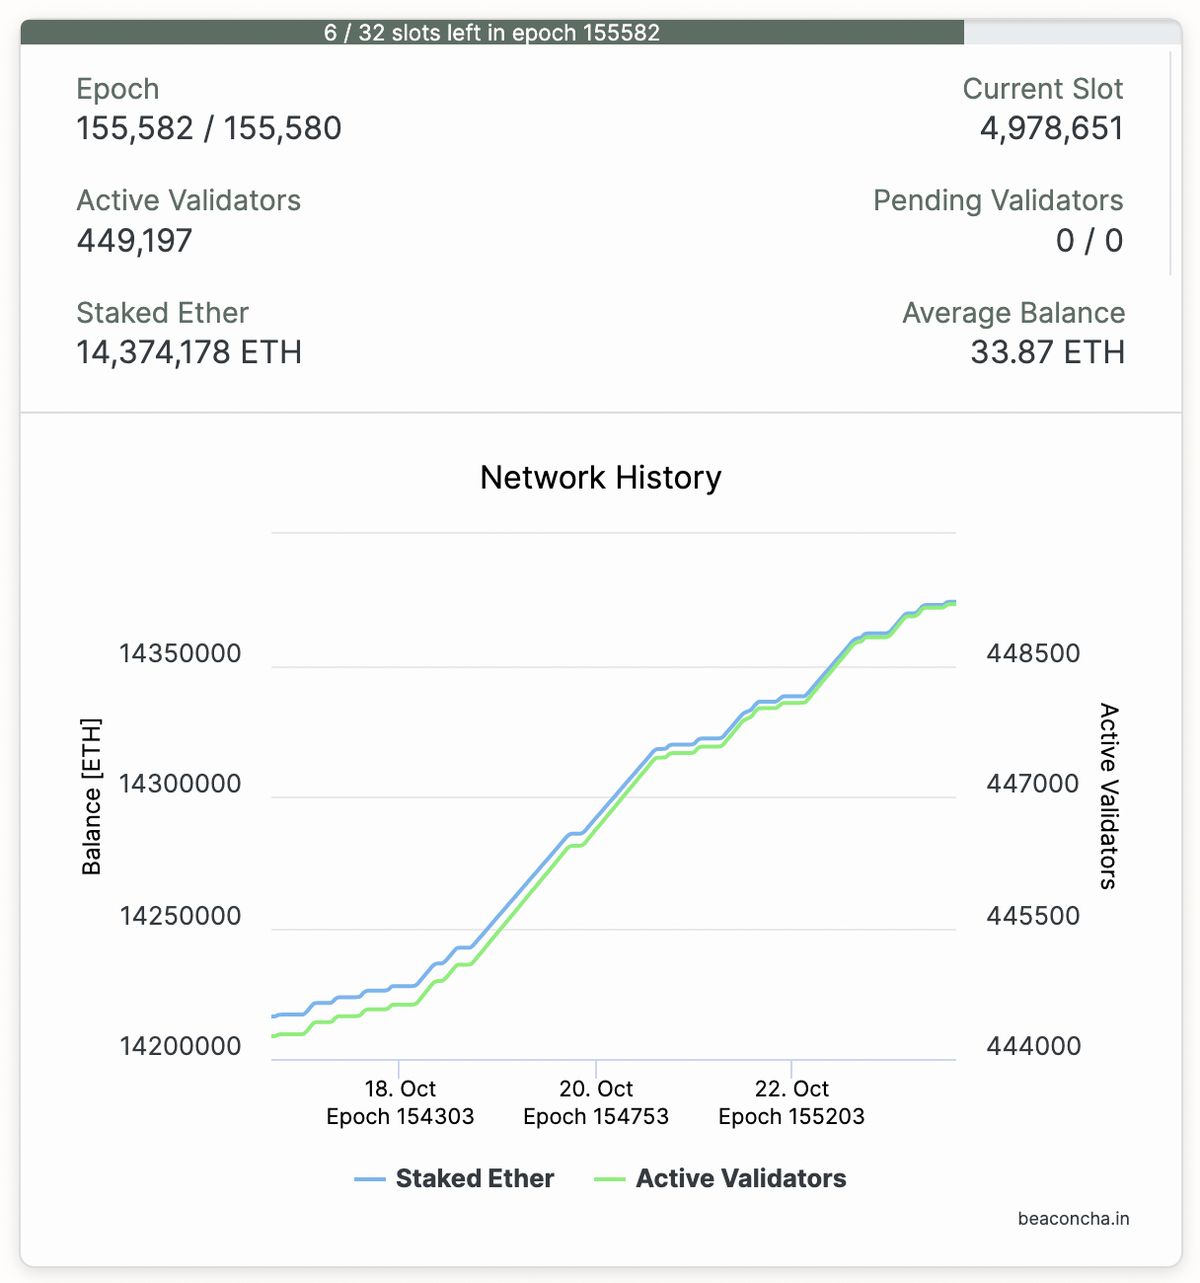Click the Pending Validators value 0 / 0

click(x=1089, y=240)
